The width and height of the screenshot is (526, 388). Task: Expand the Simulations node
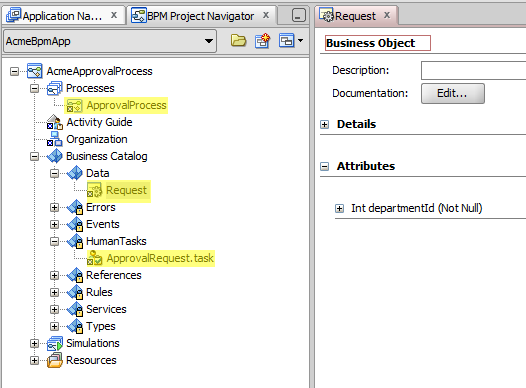tap(34, 343)
